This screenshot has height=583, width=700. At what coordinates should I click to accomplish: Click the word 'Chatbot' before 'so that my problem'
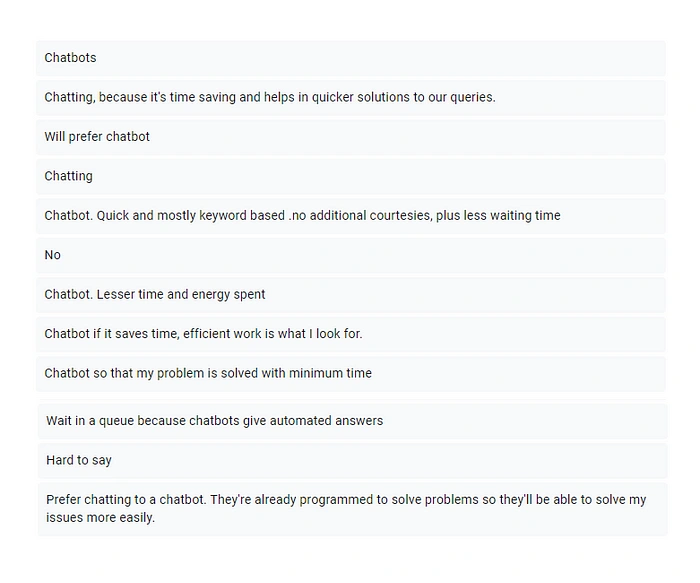point(67,373)
